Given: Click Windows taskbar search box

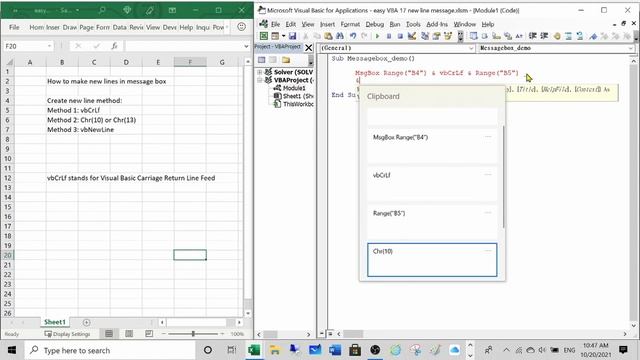Looking at the screenshot, I should click(110, 350).
